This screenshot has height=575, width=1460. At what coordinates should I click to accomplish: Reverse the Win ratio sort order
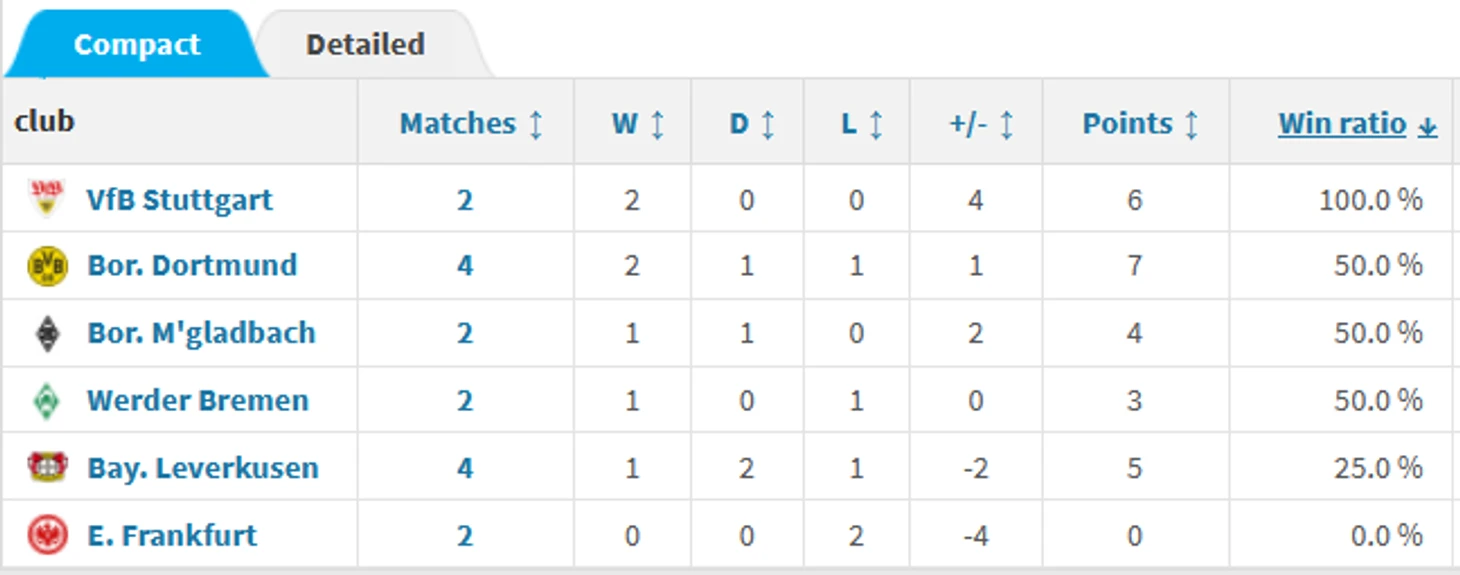(1357, 124)
